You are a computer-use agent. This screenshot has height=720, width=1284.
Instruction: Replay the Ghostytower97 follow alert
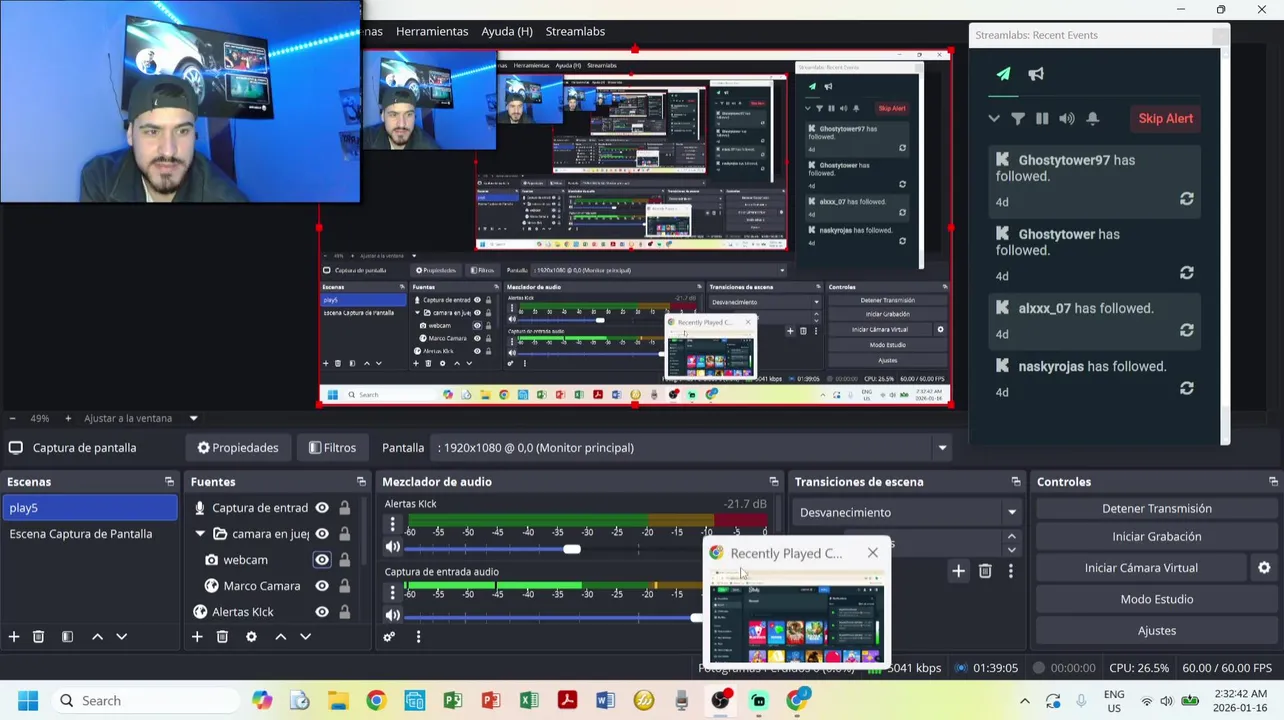[1186, 199]
